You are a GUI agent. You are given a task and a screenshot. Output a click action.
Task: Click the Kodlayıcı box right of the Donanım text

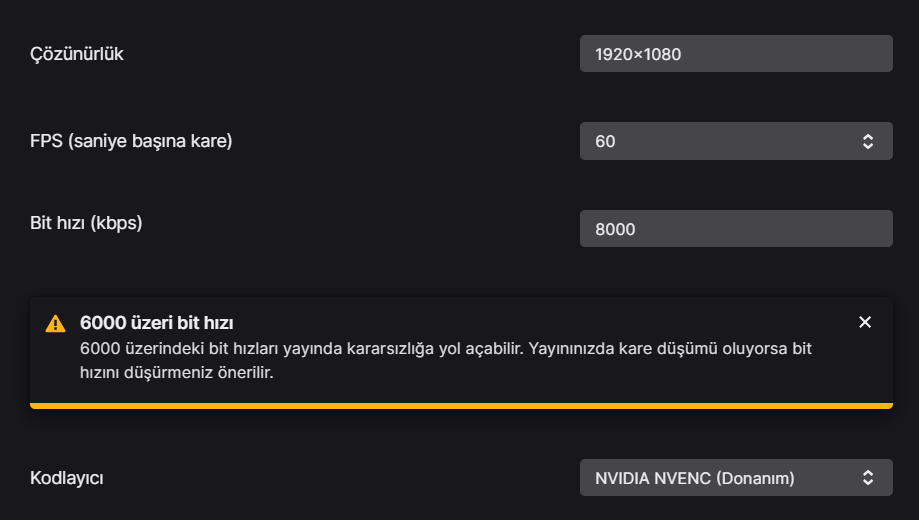825,478
